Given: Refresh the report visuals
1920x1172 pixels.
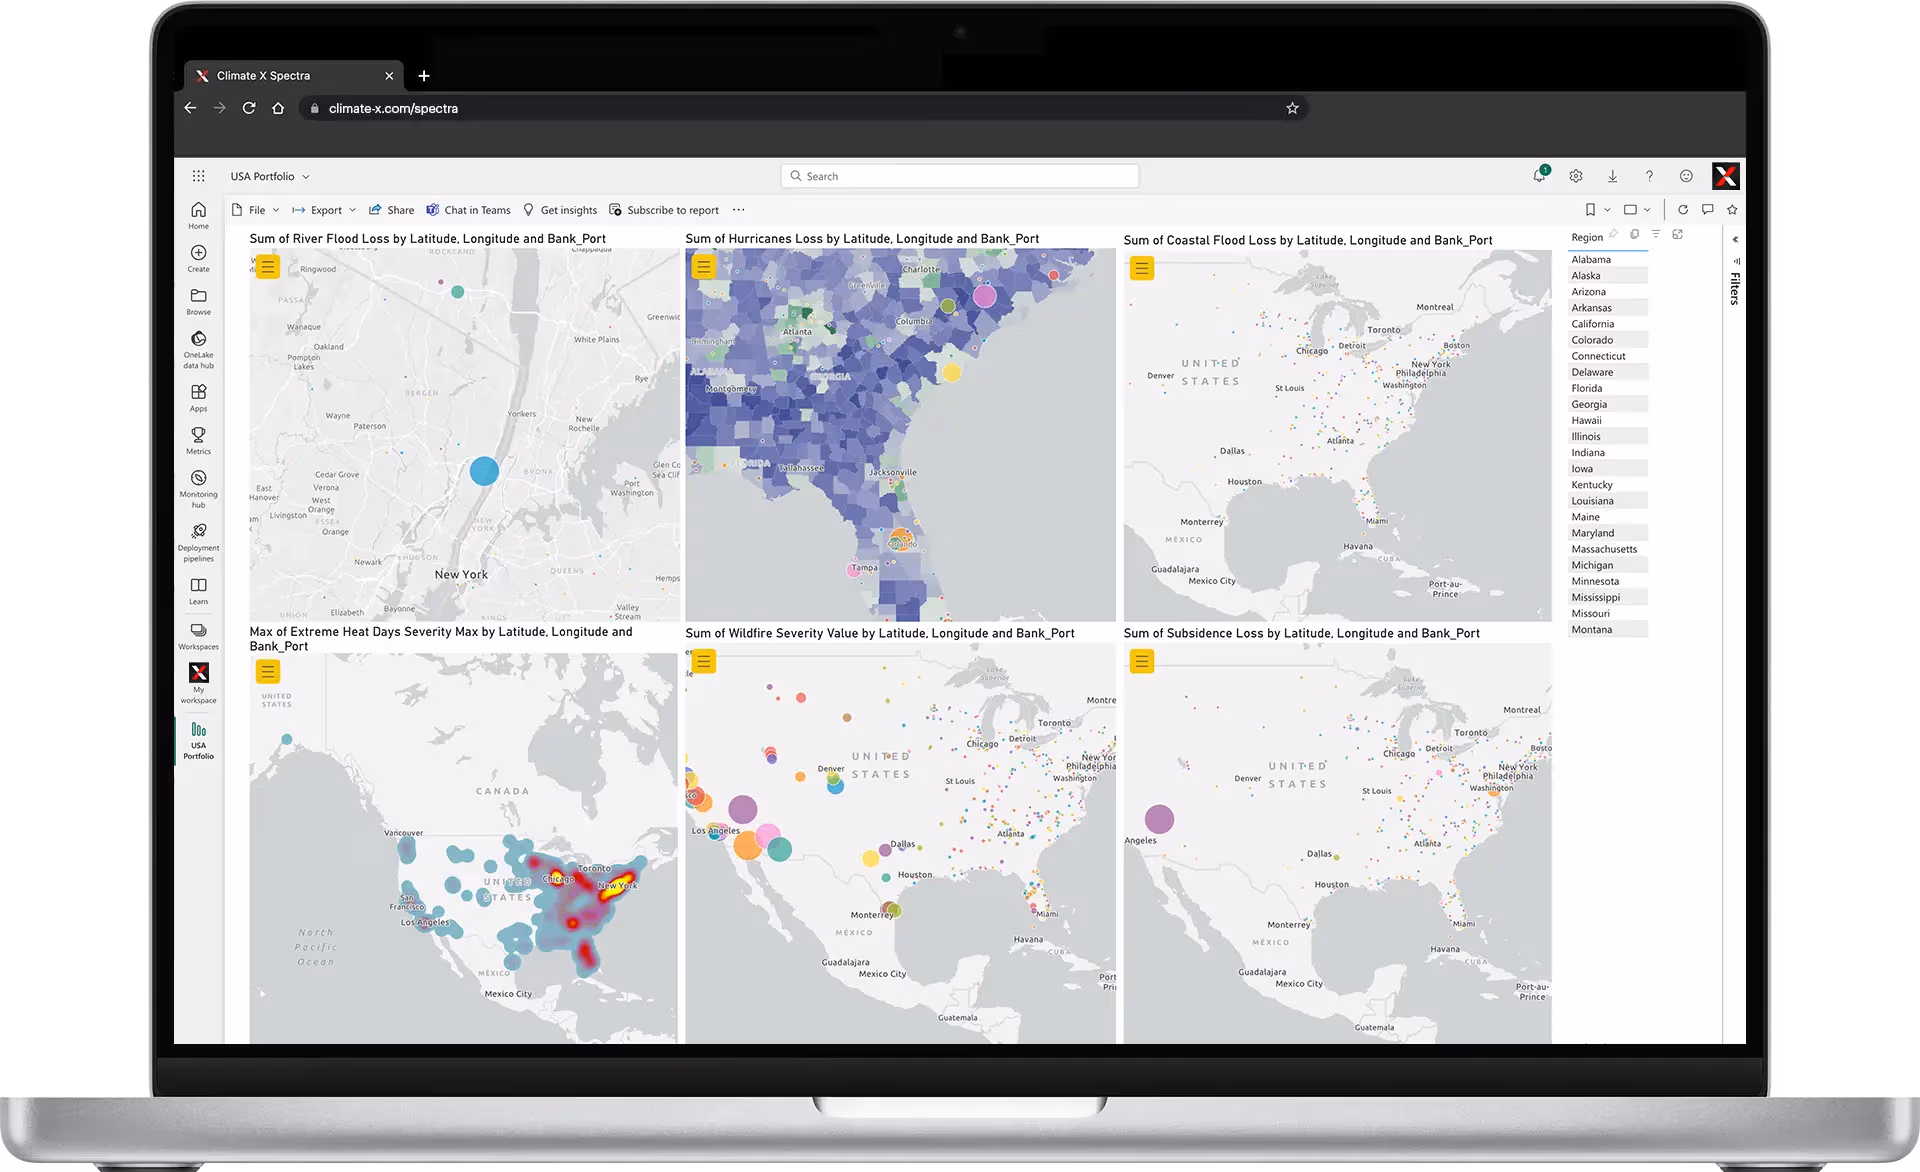Looking at the screenshot, I should (x=1683, y=209).
